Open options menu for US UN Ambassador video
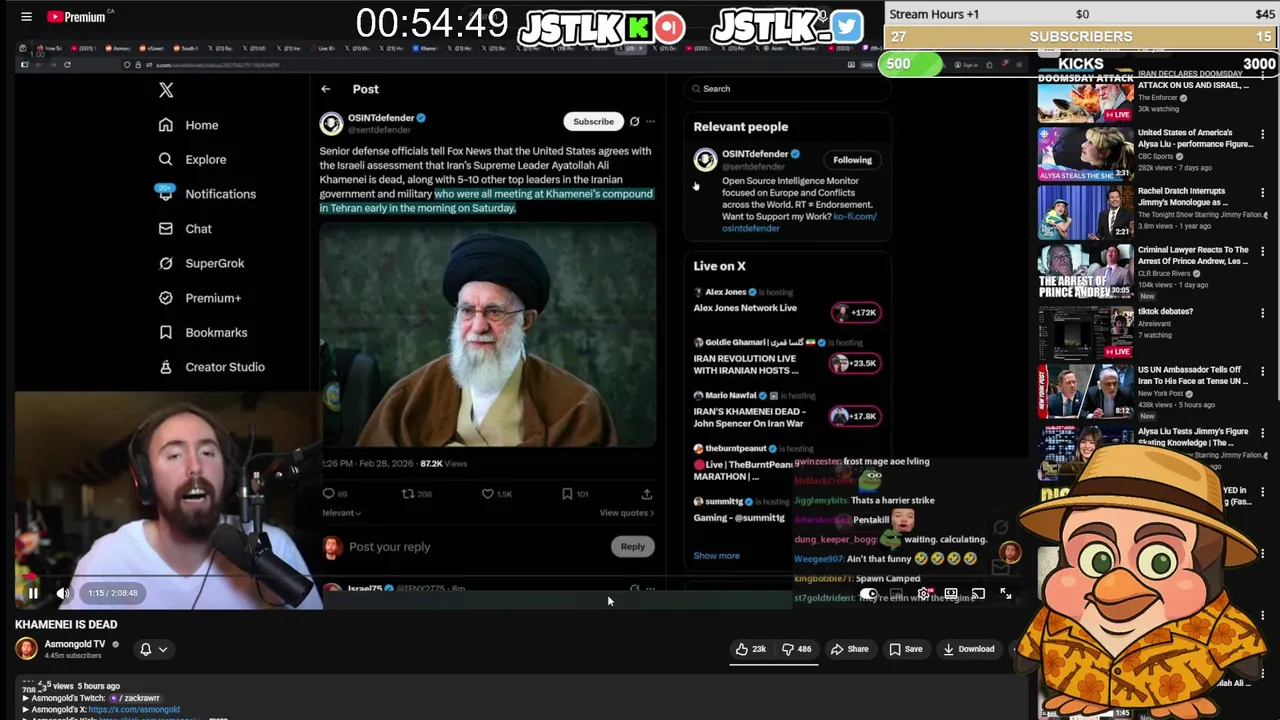The height and width of the screenshot is (720, 1280). click(x=1262, y=372)
